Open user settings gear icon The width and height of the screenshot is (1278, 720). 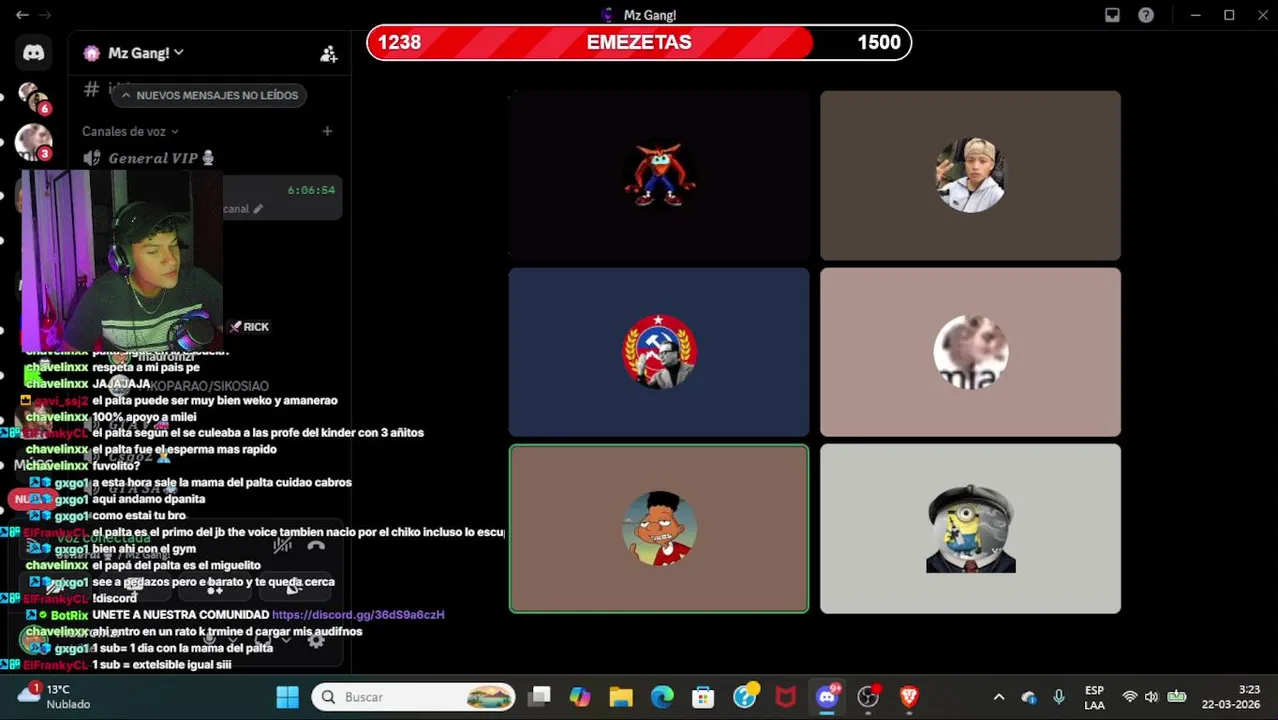316,641
